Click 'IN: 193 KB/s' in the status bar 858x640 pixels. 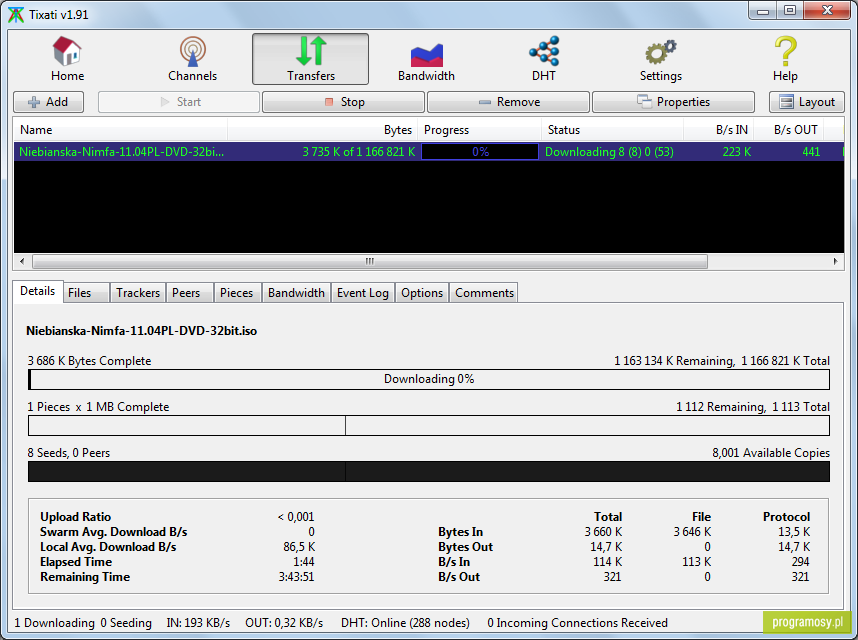point(198,623)
